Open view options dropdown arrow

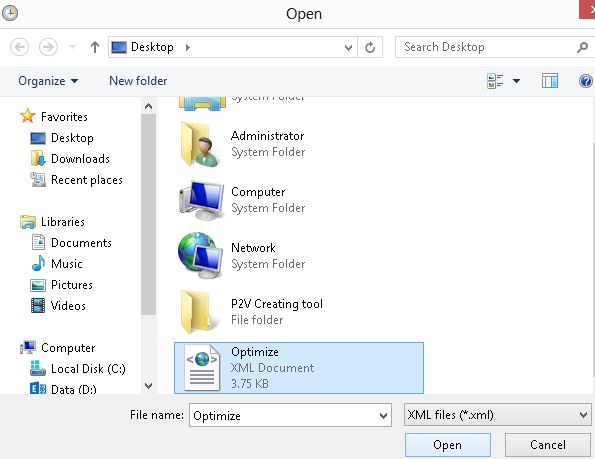pos(516,81)
